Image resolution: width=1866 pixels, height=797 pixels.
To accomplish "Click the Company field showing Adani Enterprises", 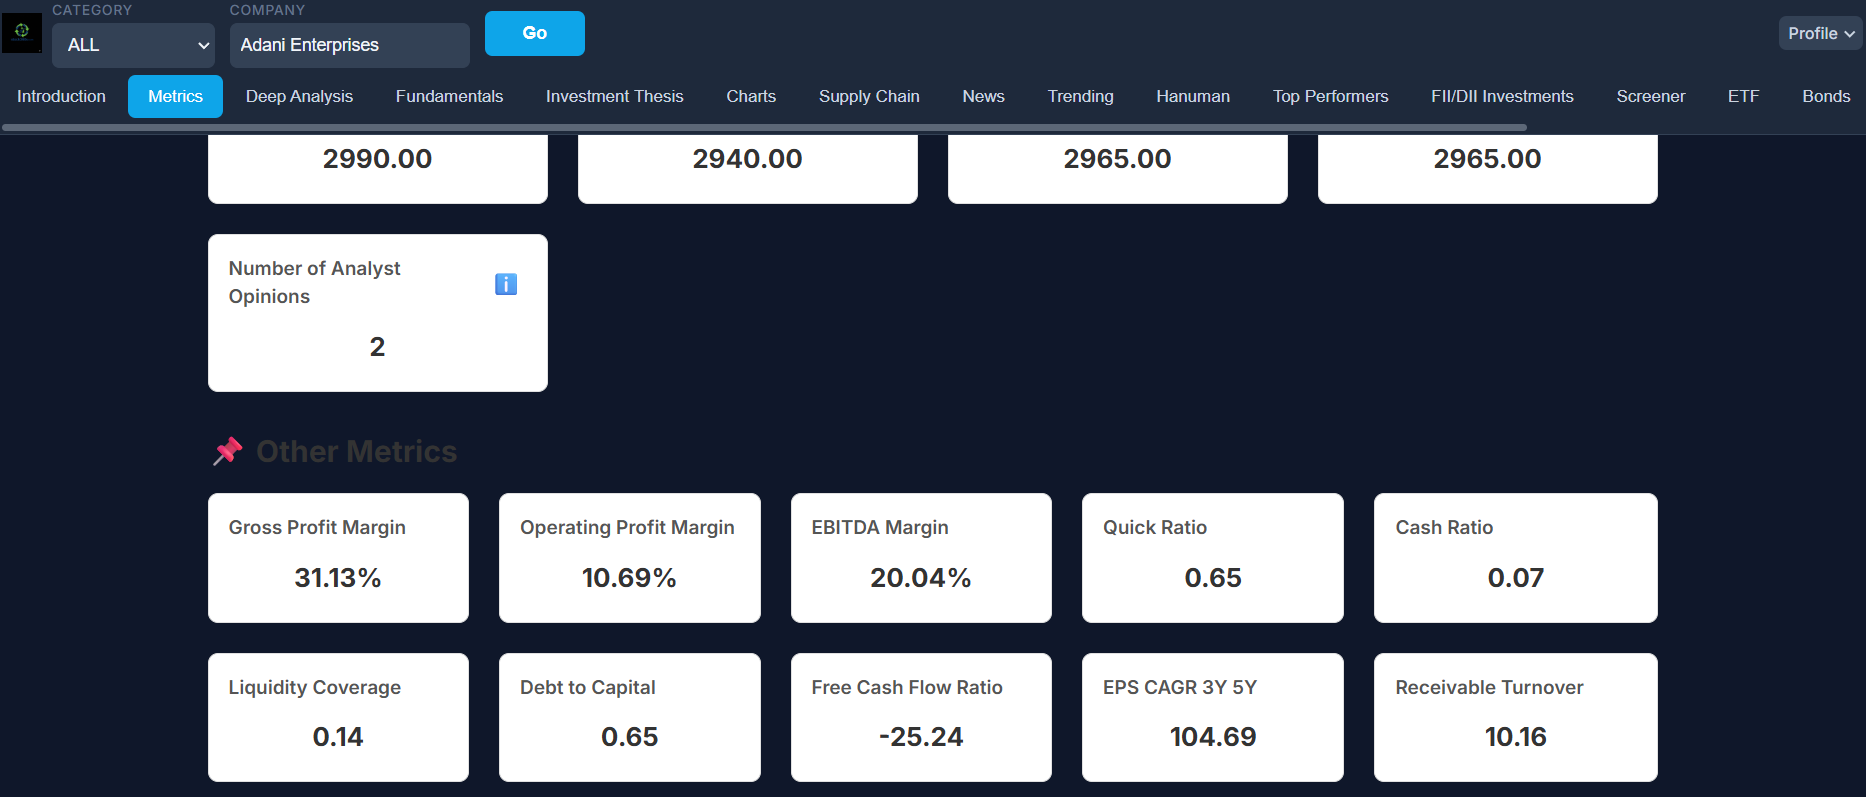I will click(349, 45).
